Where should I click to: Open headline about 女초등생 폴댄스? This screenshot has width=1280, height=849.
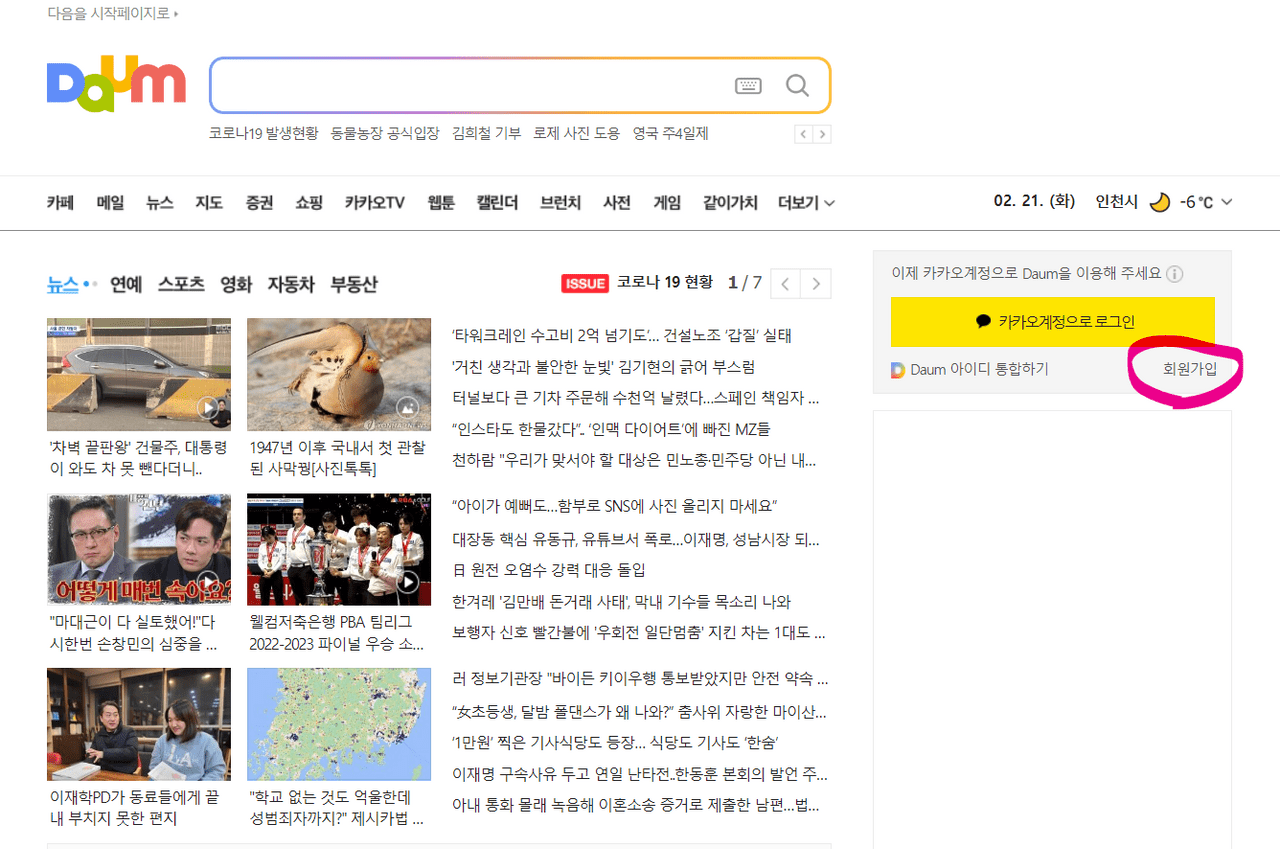point(640,713)
